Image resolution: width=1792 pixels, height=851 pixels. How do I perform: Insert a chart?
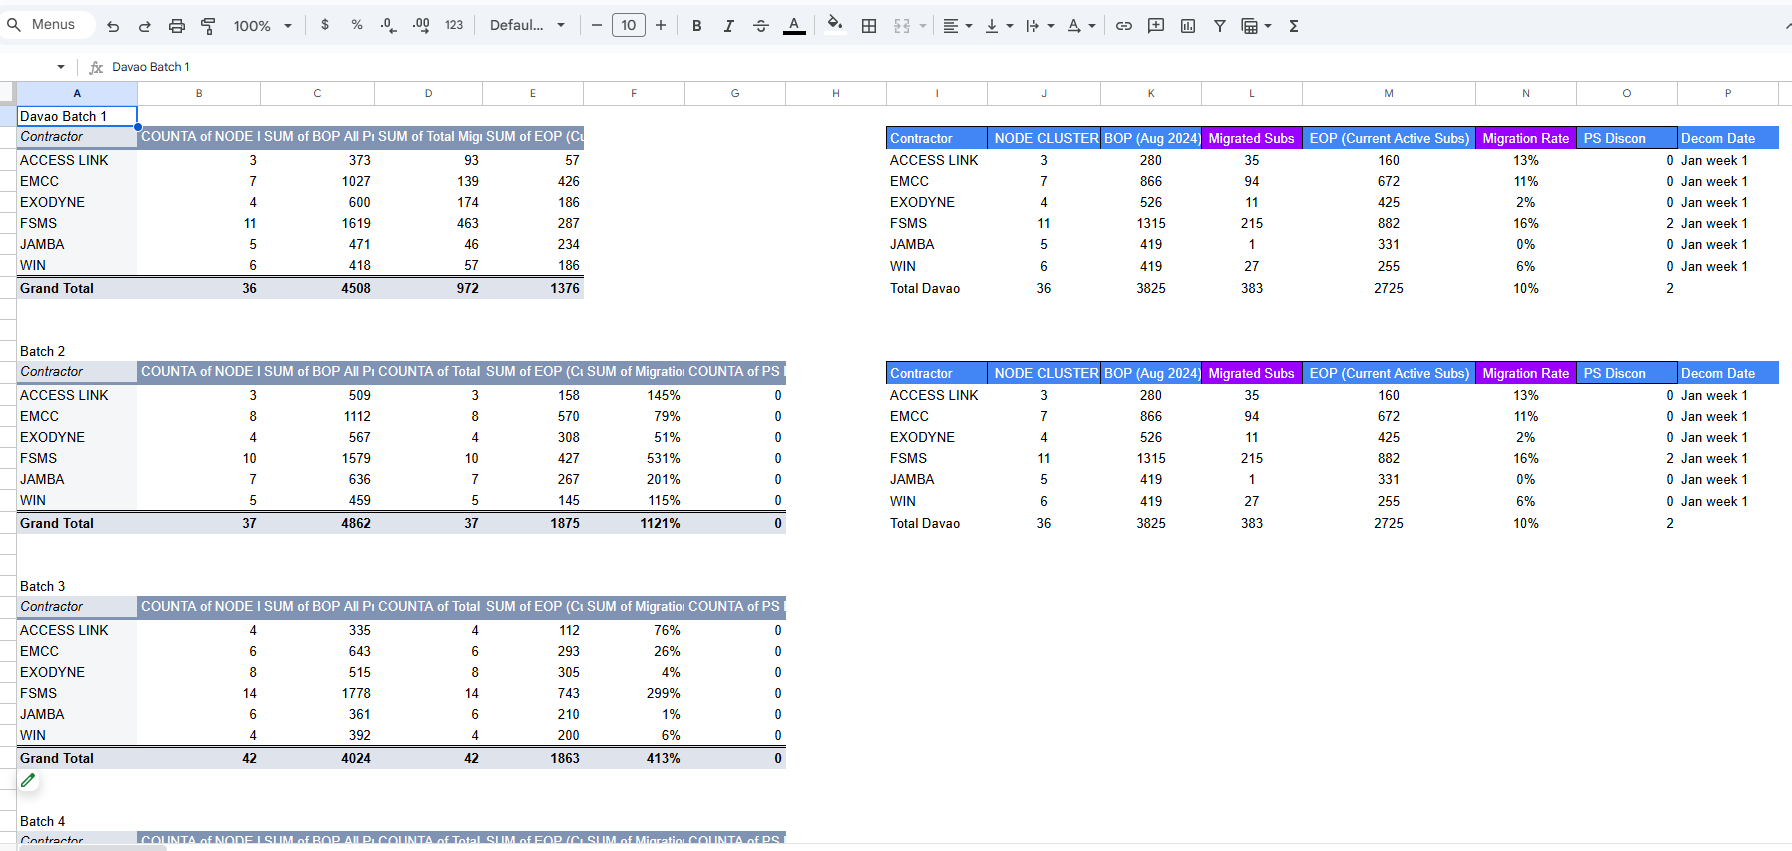click(x=1188, y=26)
